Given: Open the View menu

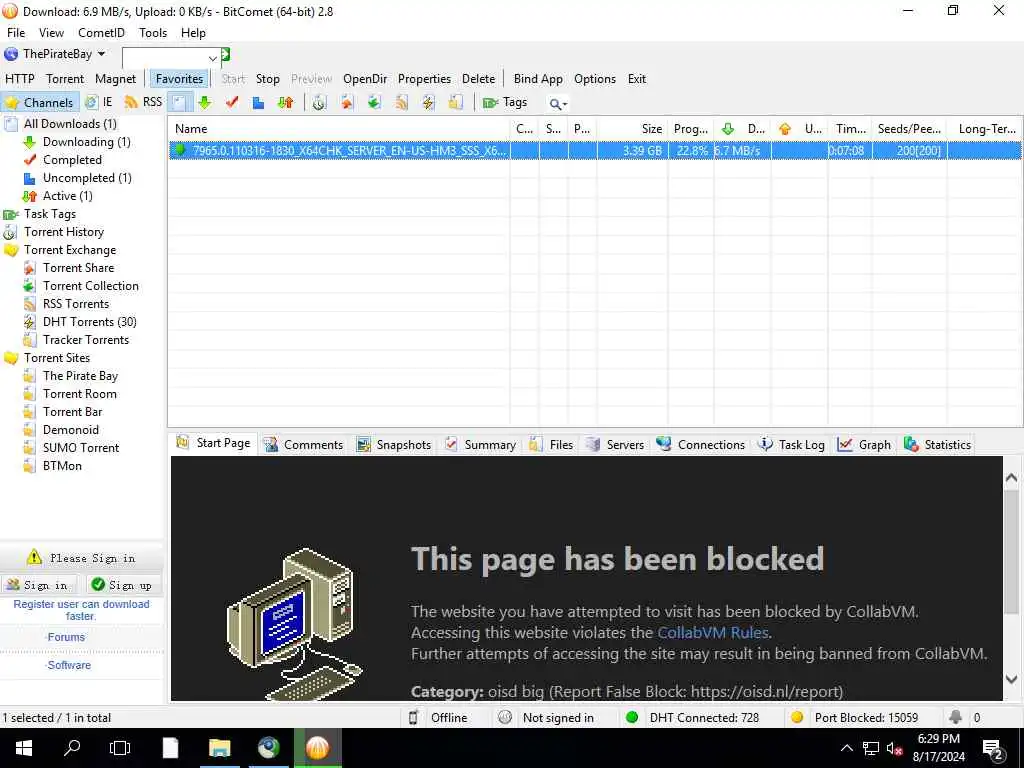Looking at the screenshot, I should [x=51, y=33].
